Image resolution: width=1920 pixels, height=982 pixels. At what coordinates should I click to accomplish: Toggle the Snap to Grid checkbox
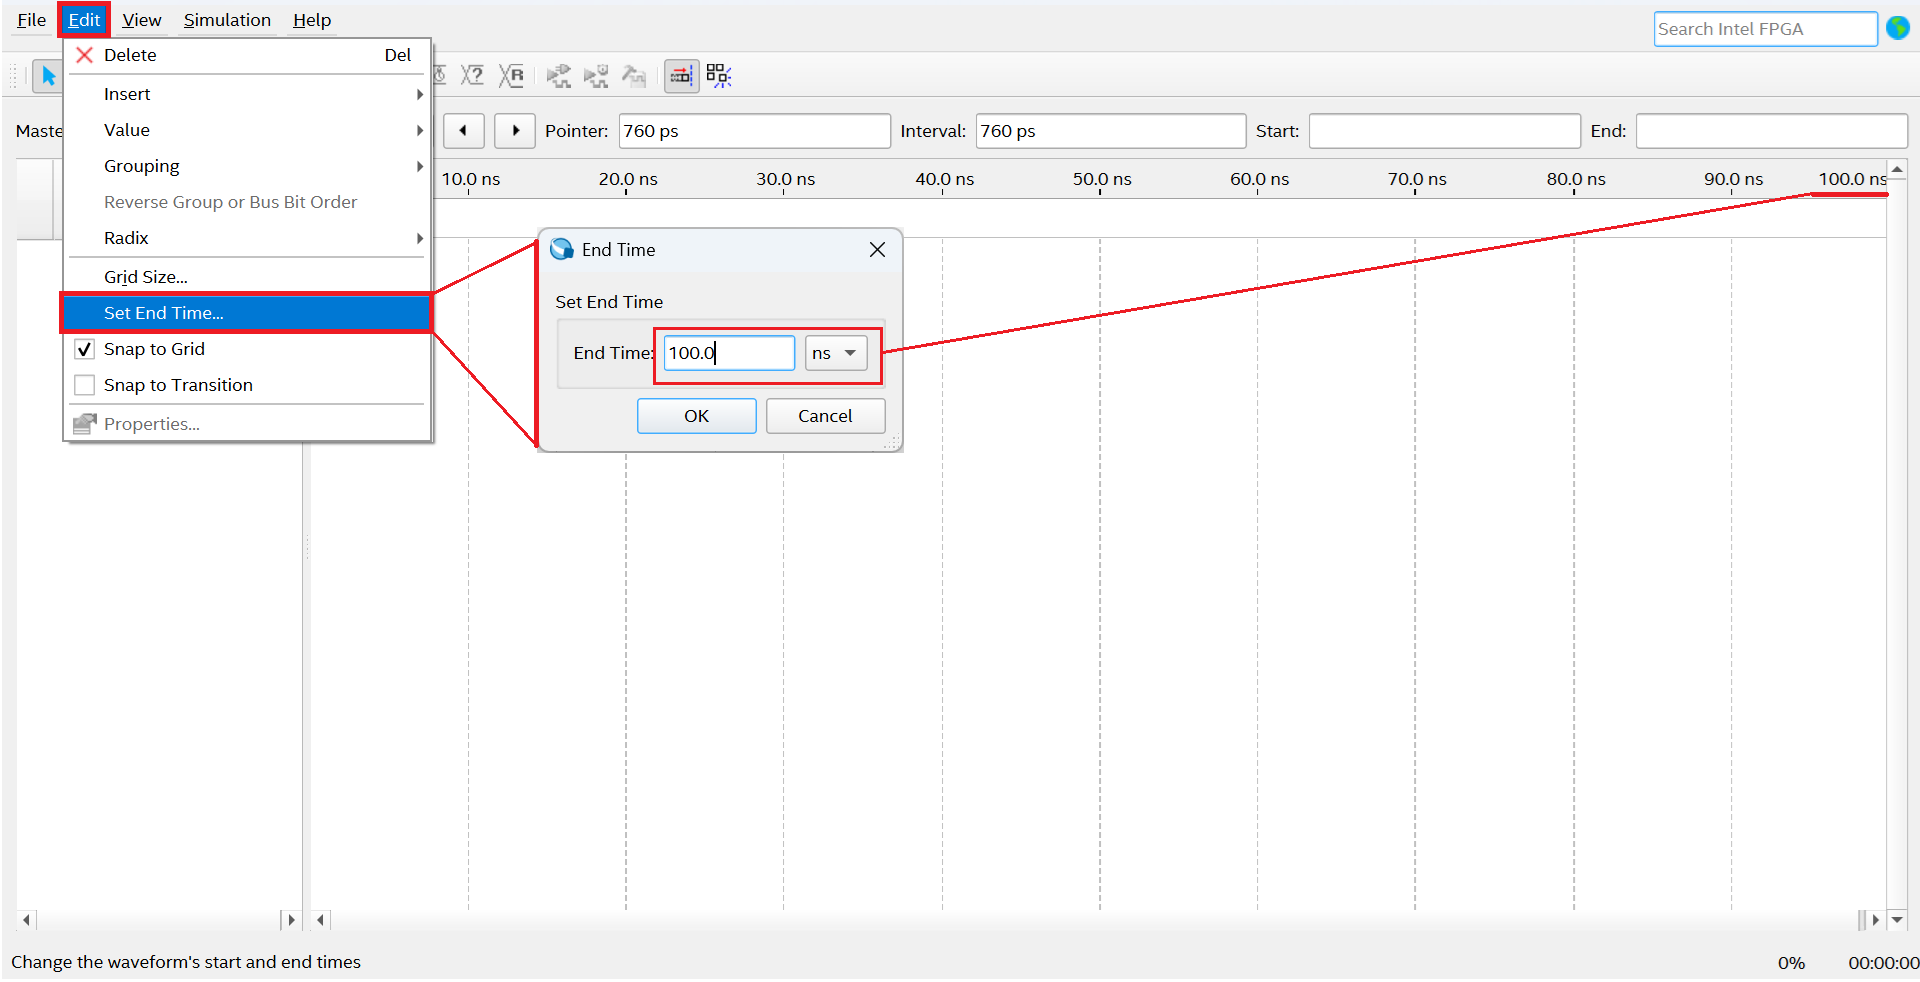click(85, 349)
